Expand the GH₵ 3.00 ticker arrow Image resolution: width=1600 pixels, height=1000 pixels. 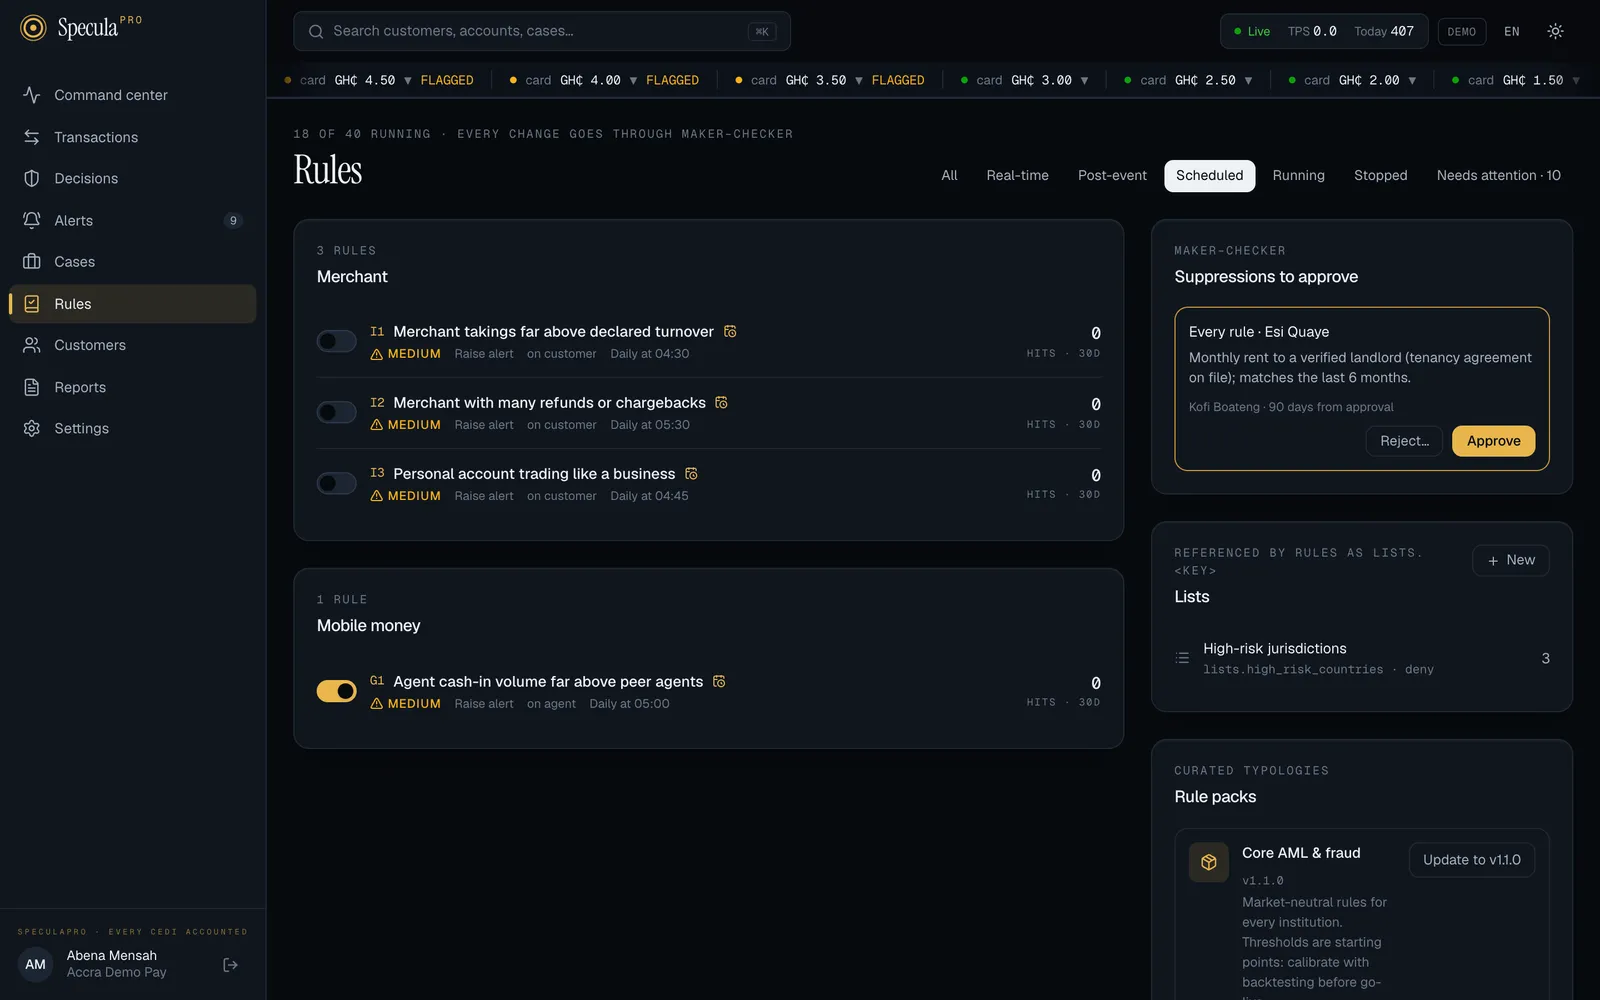tap(1084, 80)
